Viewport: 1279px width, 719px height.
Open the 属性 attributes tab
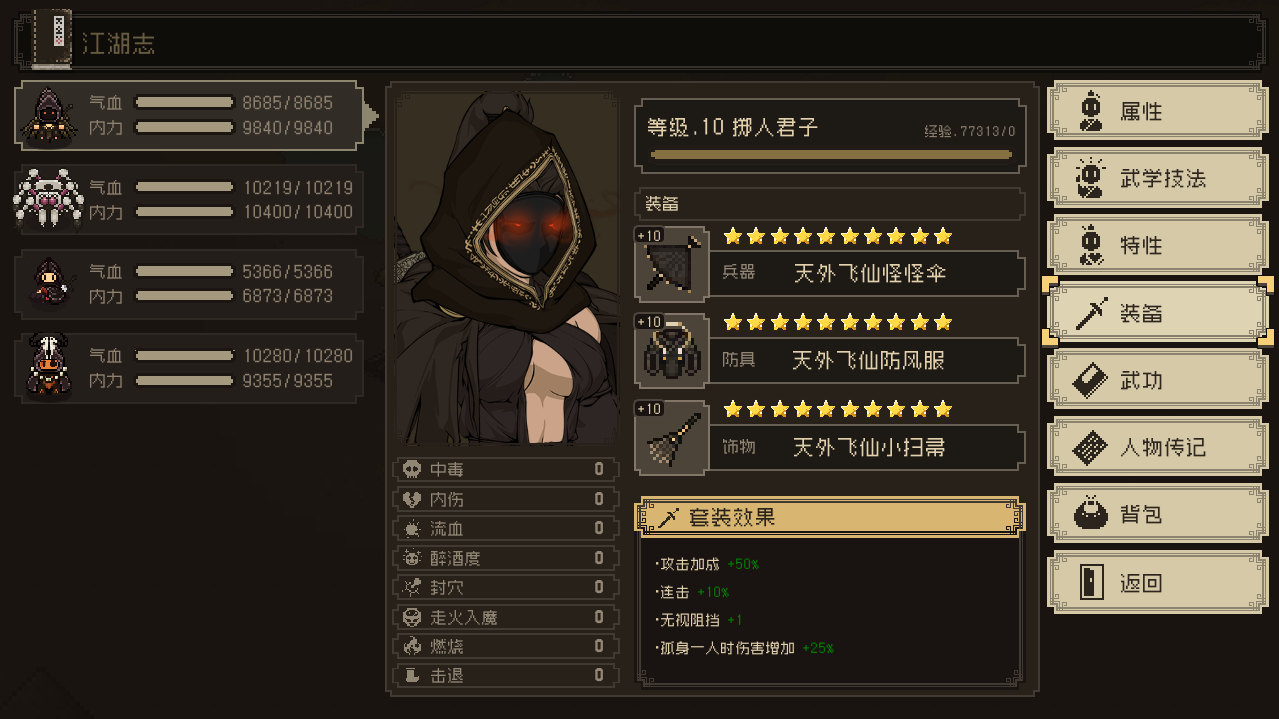[x=1157, y=111]
